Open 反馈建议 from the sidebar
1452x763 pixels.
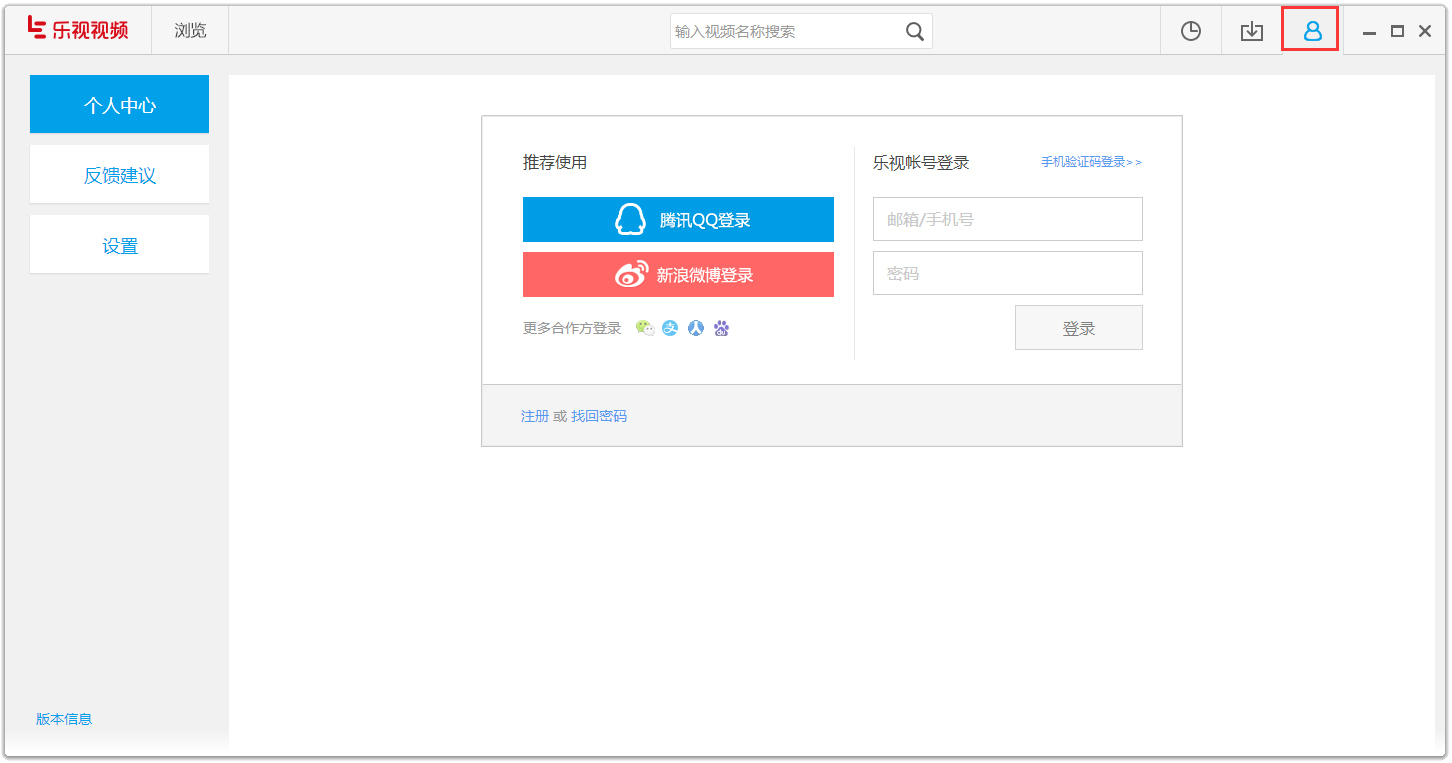click(119, 174)
